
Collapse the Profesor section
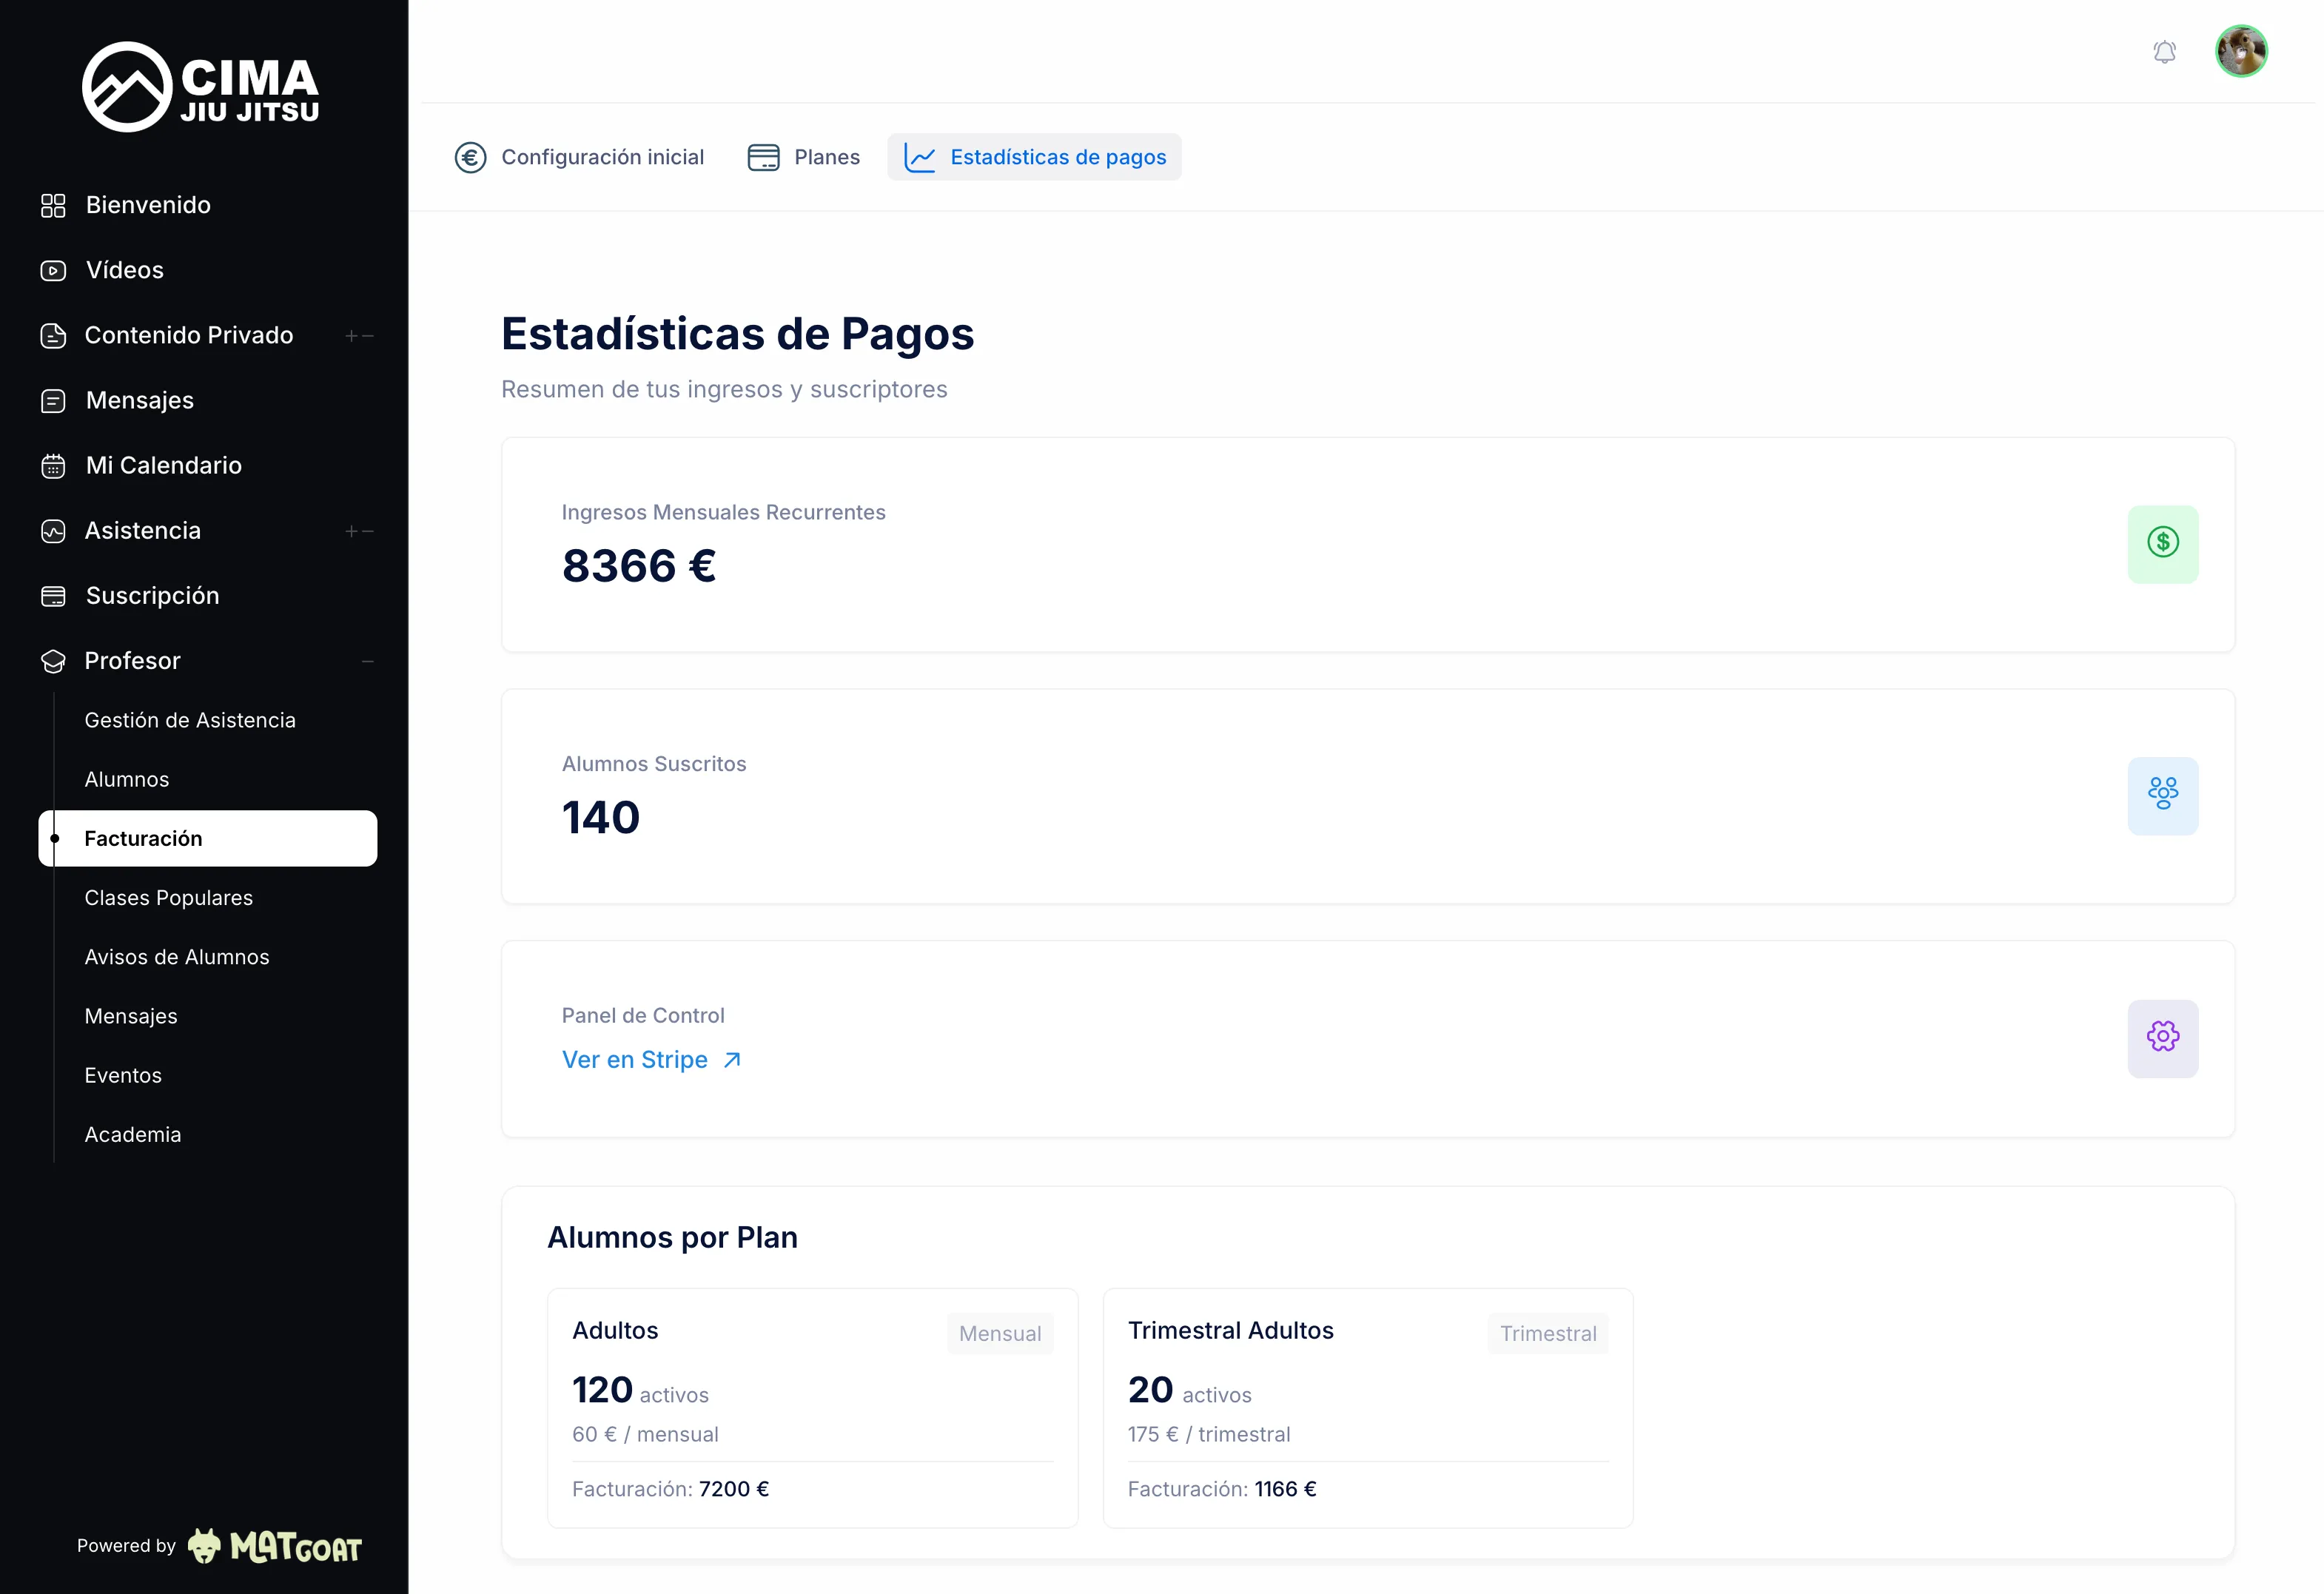click(367, 660)
